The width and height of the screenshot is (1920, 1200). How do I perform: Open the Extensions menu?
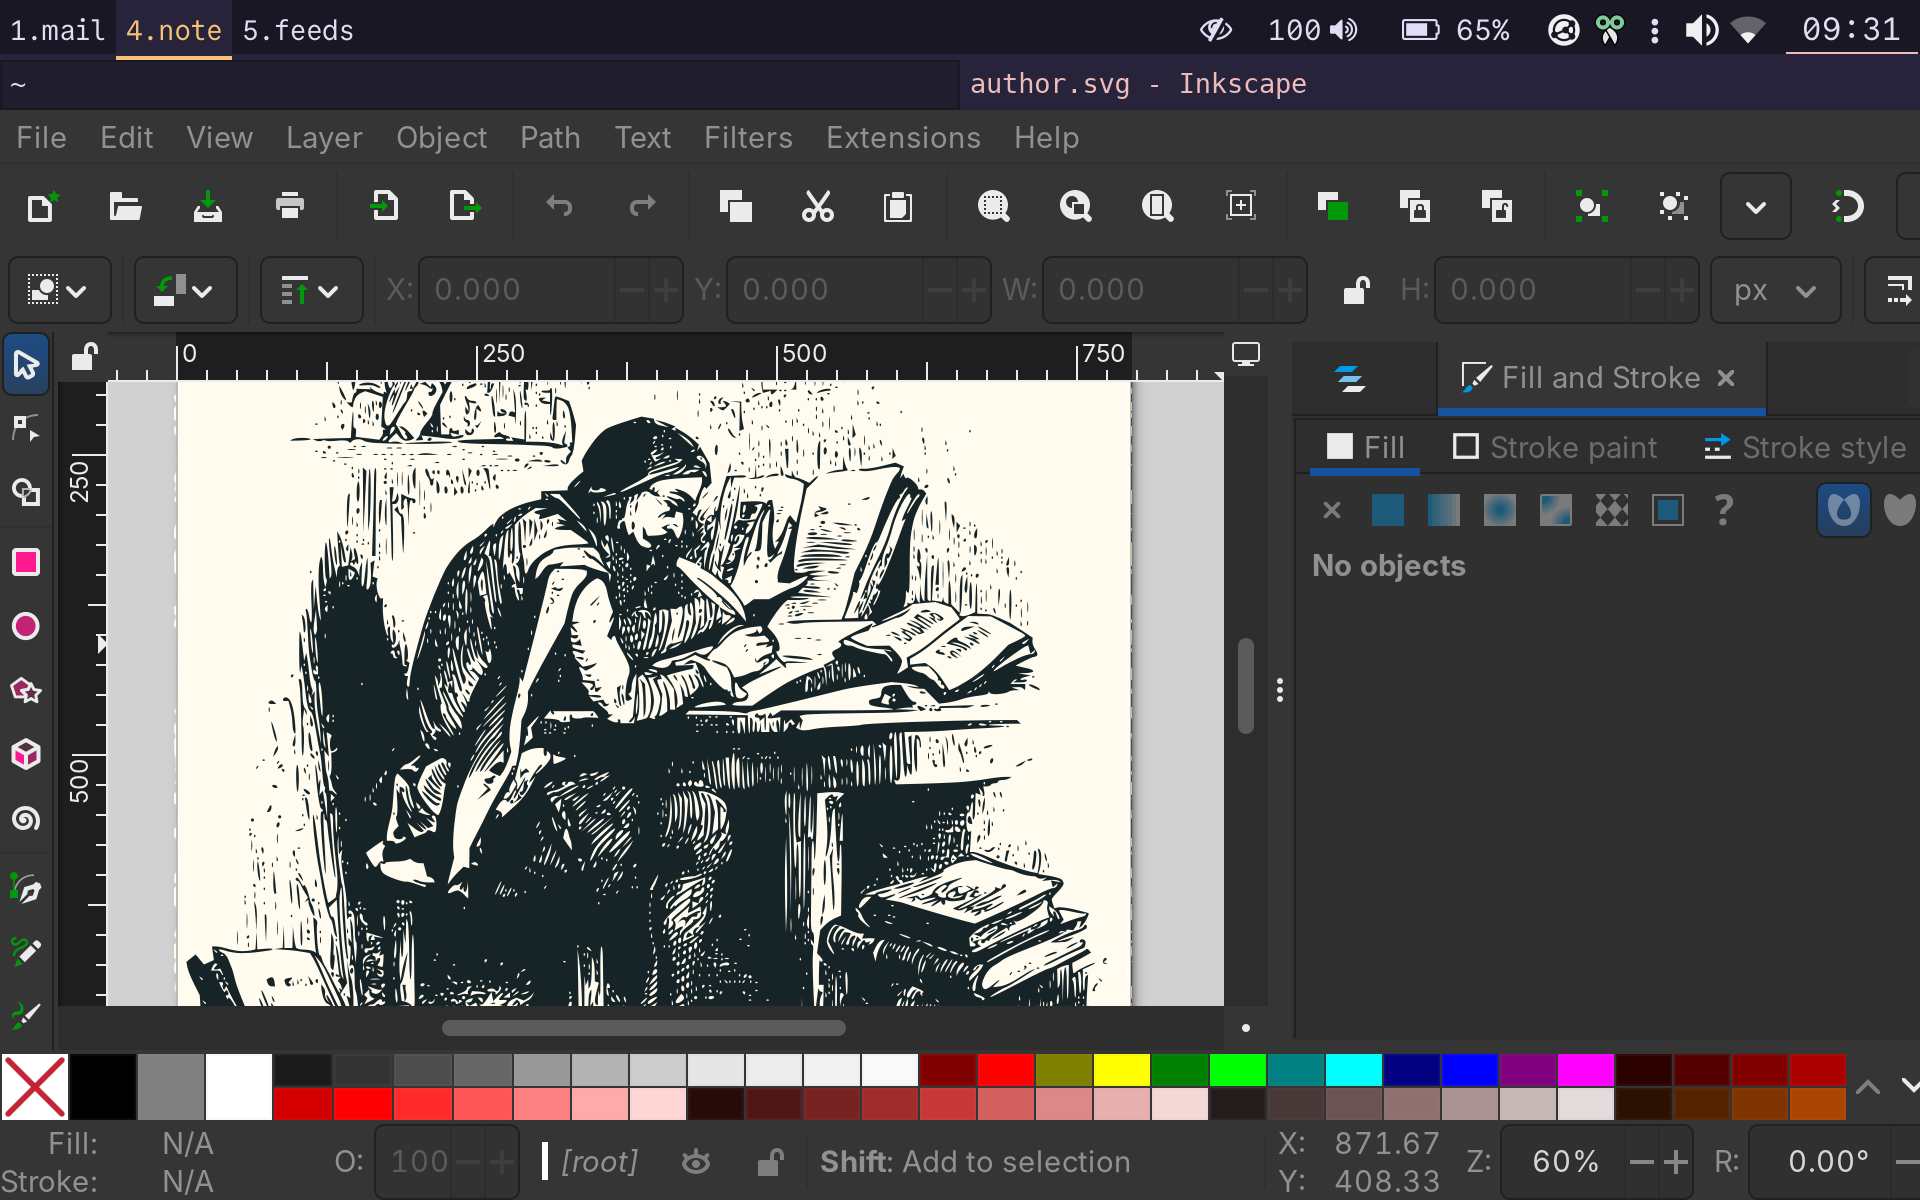903,138
